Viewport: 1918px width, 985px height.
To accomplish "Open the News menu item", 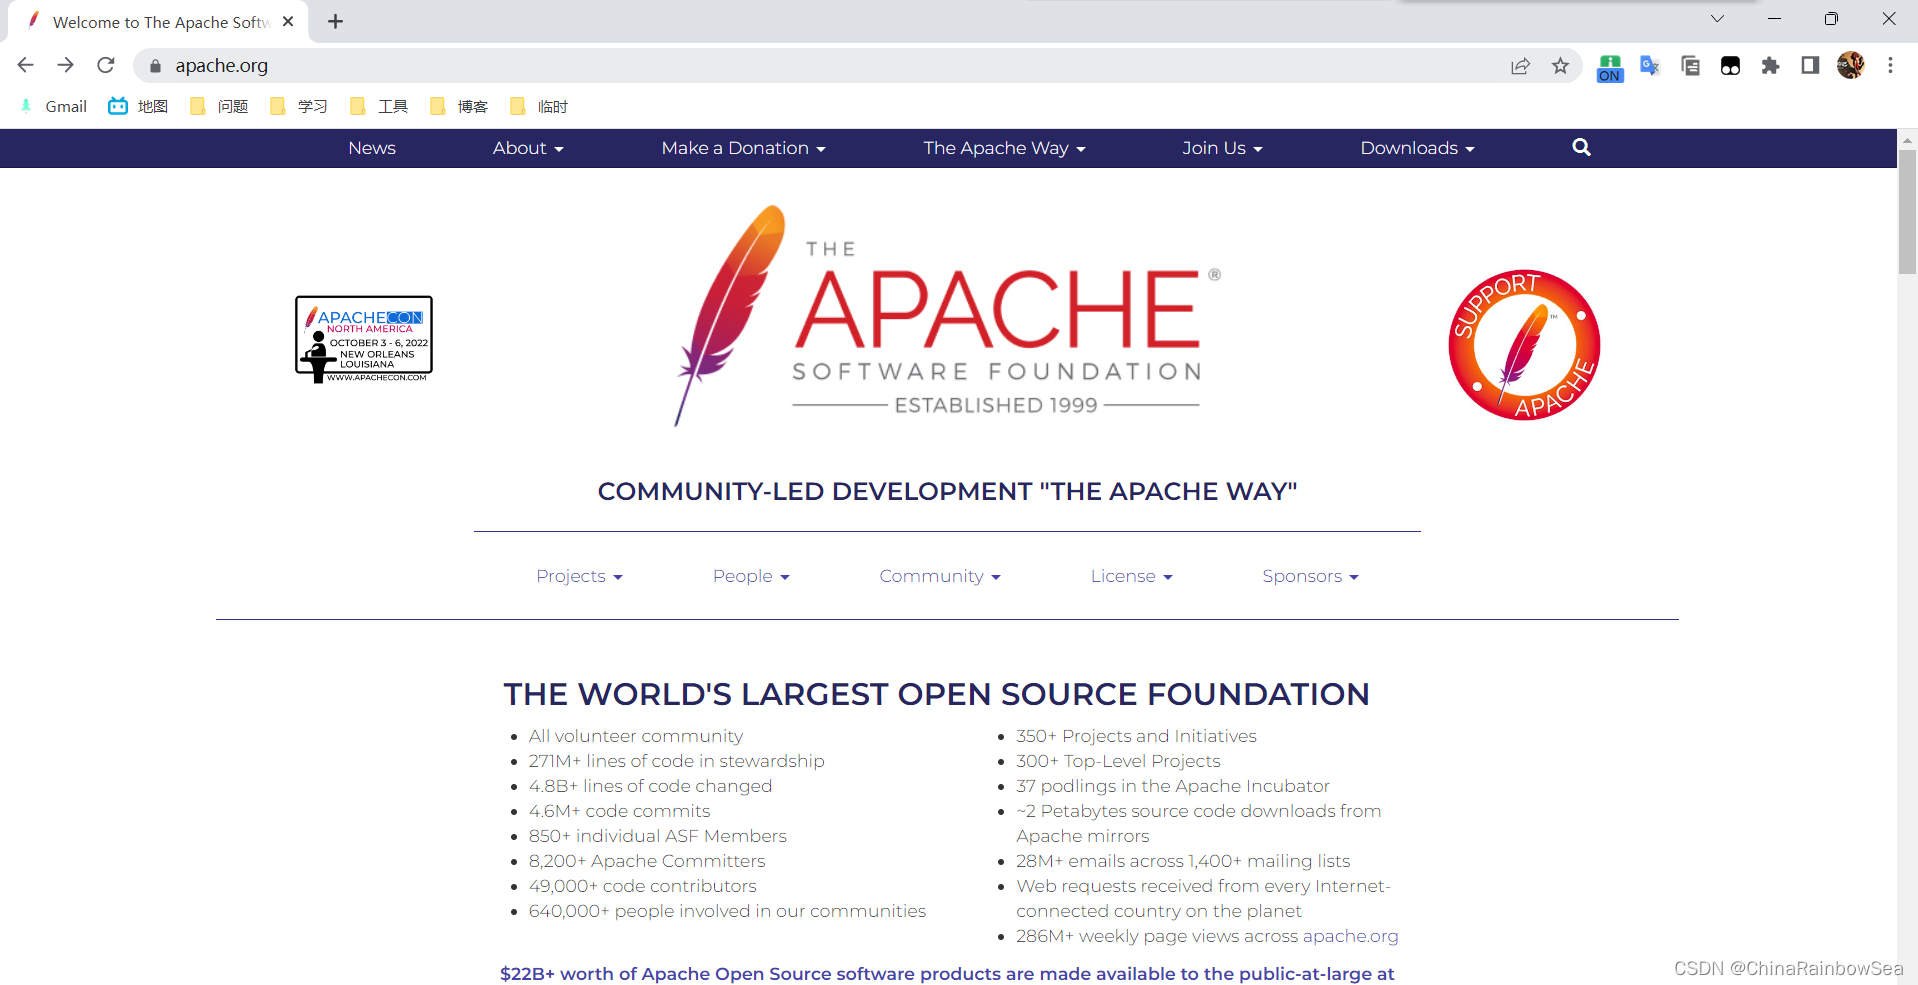I will click(x=372, y=148).
